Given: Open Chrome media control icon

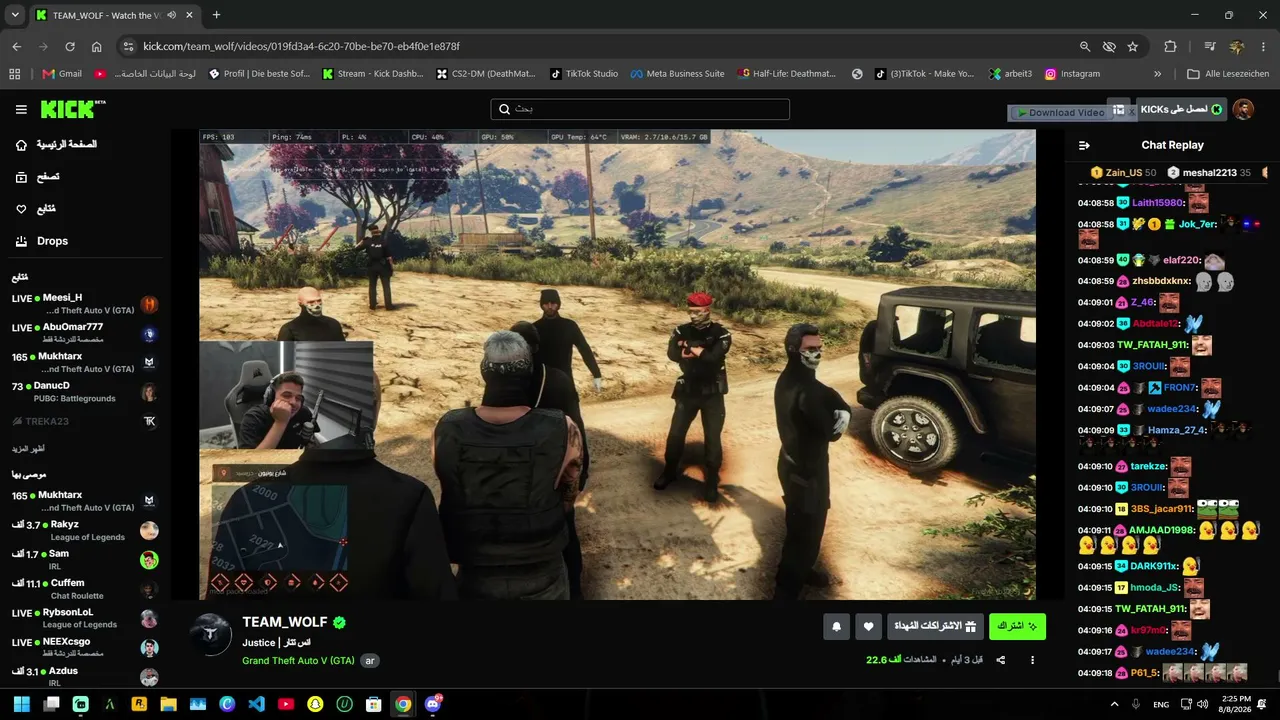Looking at the screenshot, I should point(1210,46).
